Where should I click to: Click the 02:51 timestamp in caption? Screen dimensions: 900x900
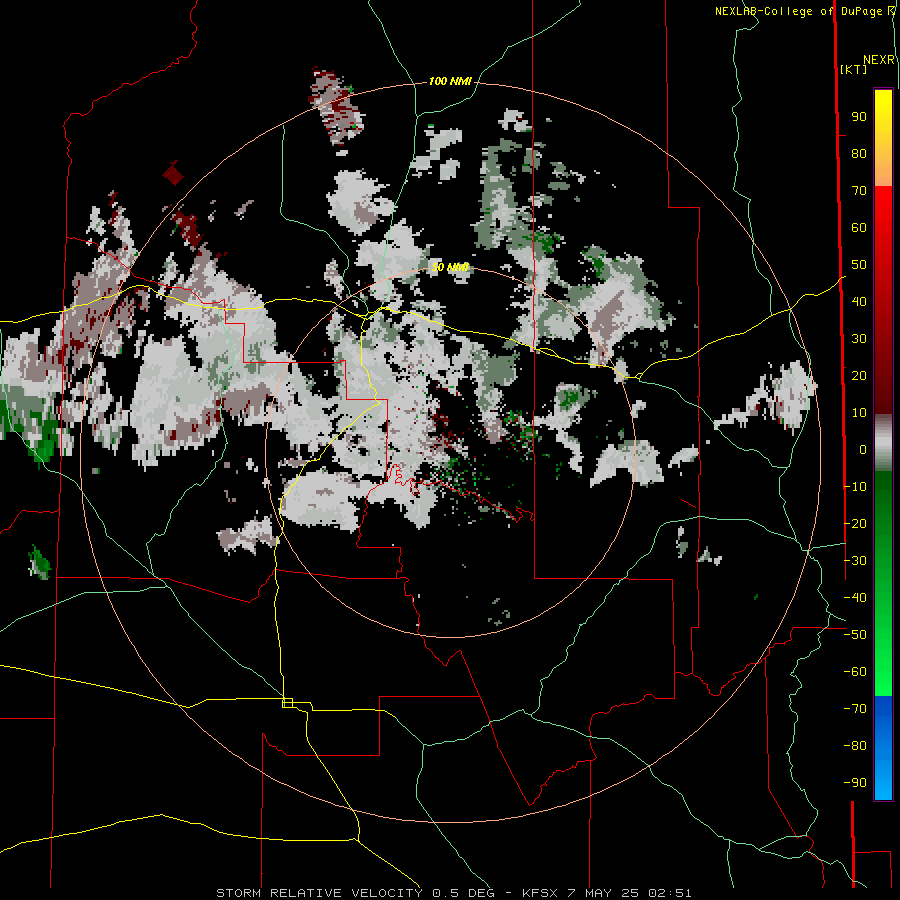(670, 893)
